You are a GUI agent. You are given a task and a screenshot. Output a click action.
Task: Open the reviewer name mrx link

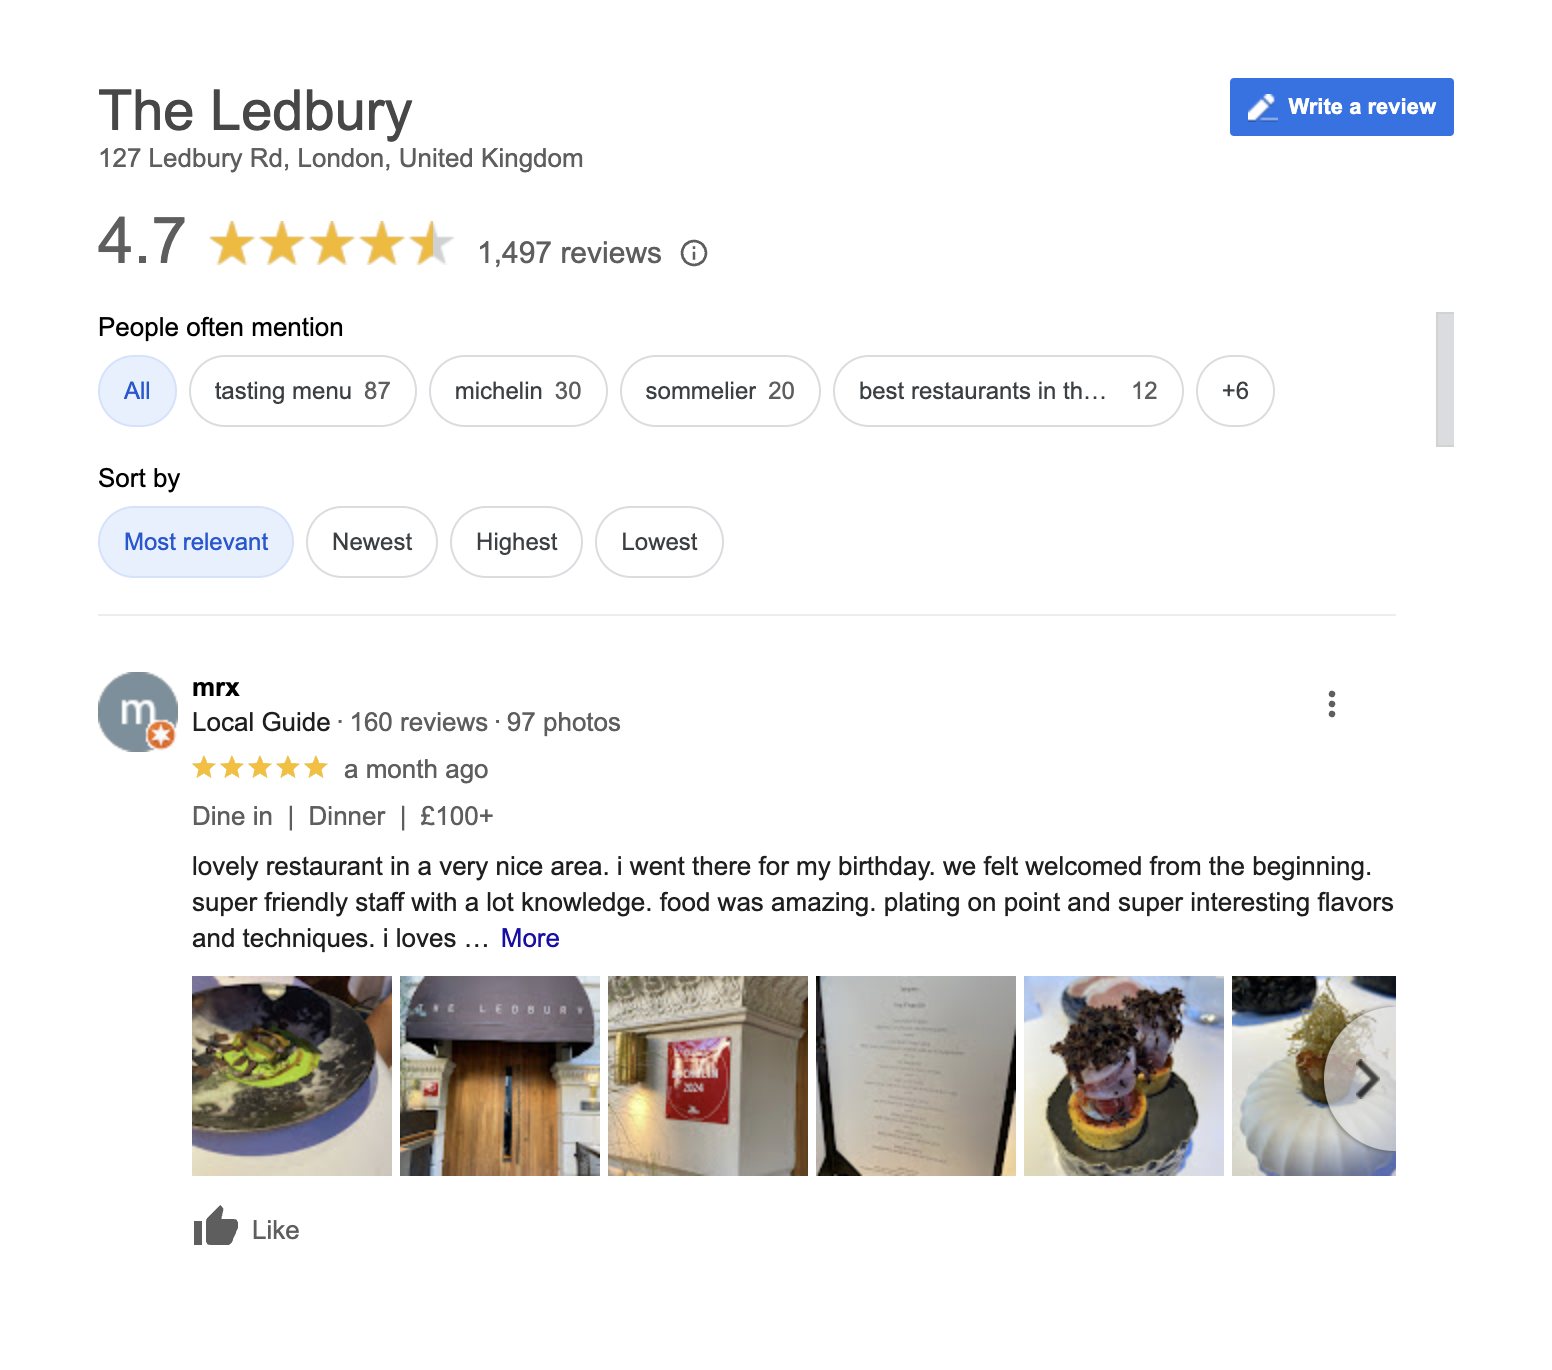tap(216, 688)
